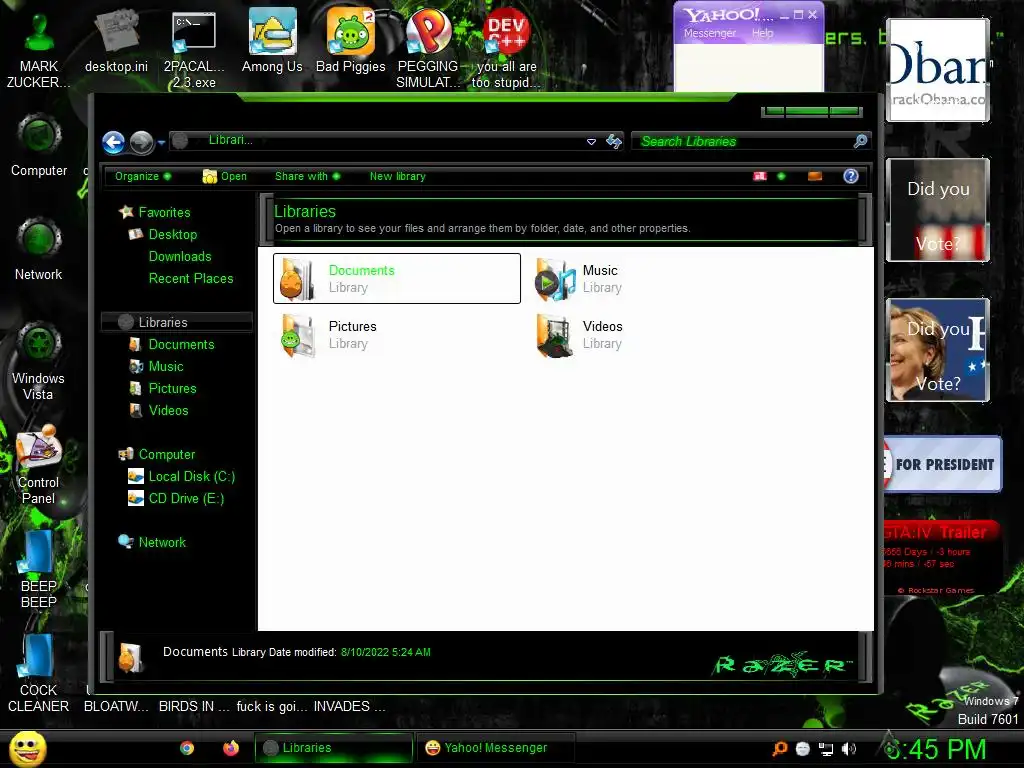Screen dimensions: 1024x768
Task: Refresh the Libraries address bar
Action: pos(614,141)
